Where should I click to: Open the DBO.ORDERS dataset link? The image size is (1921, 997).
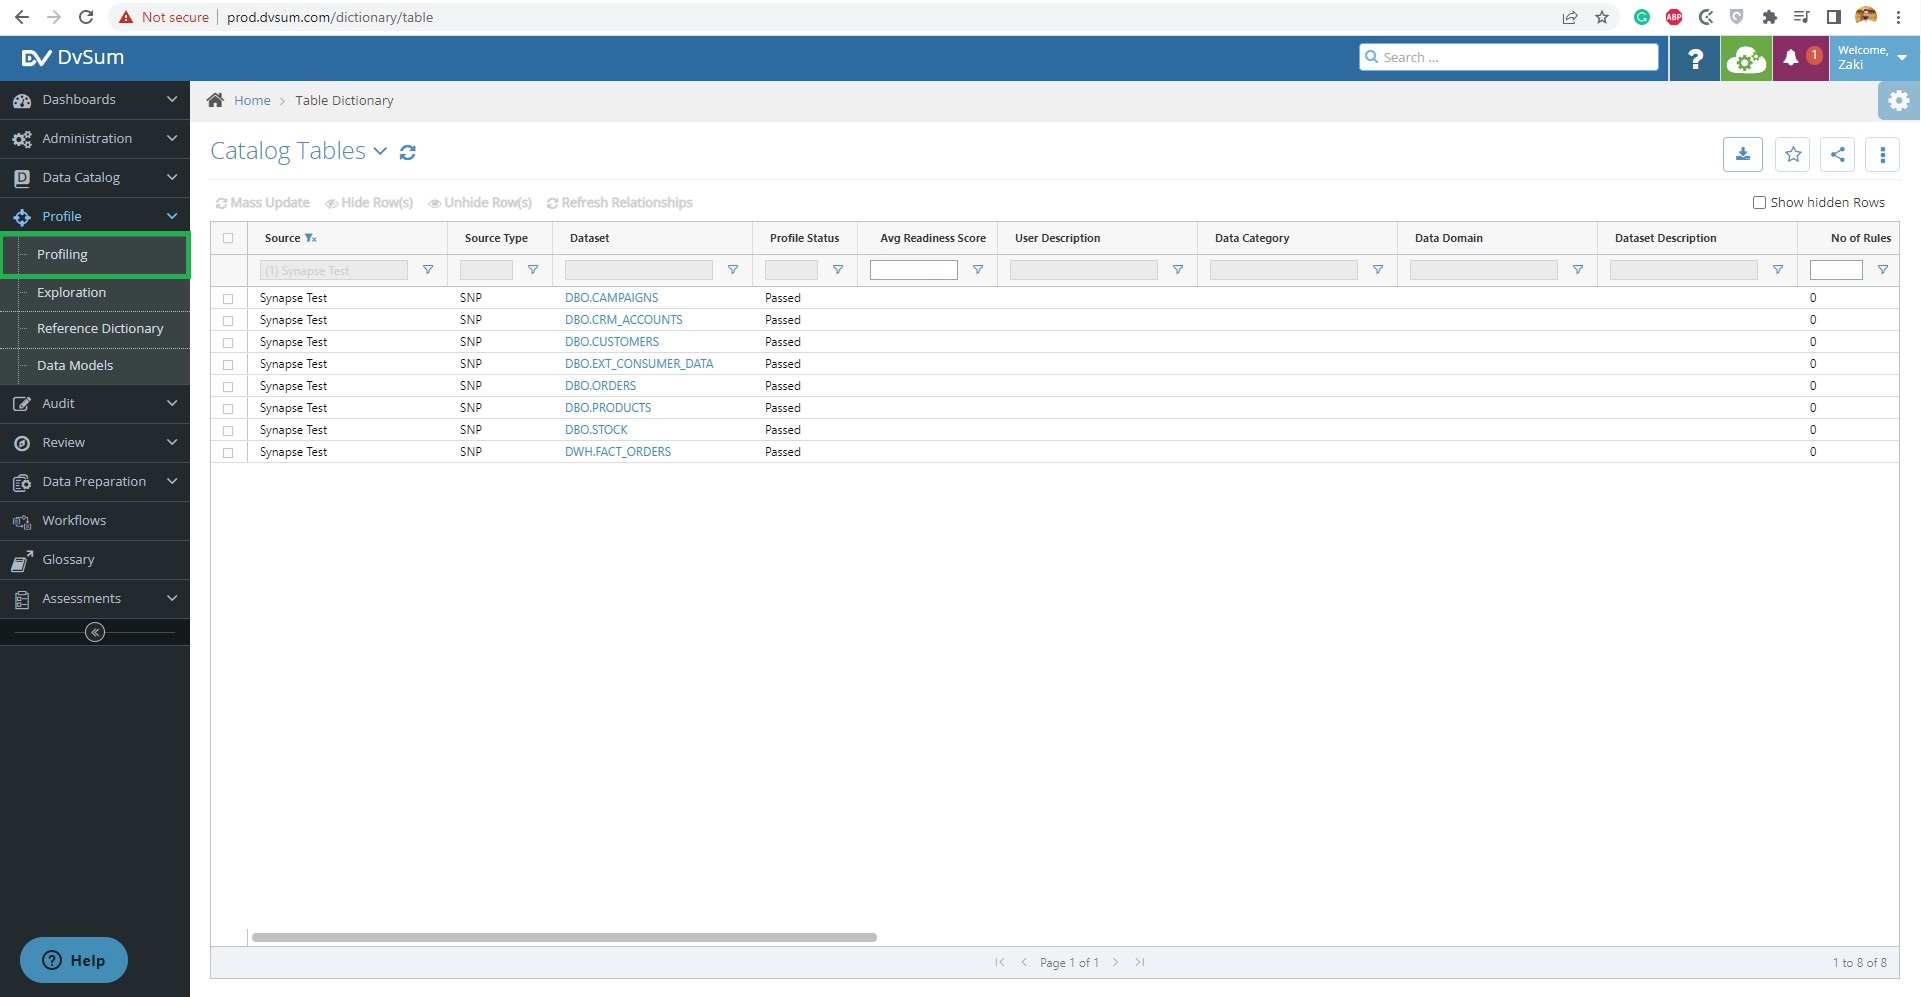[x=600, y=385]
